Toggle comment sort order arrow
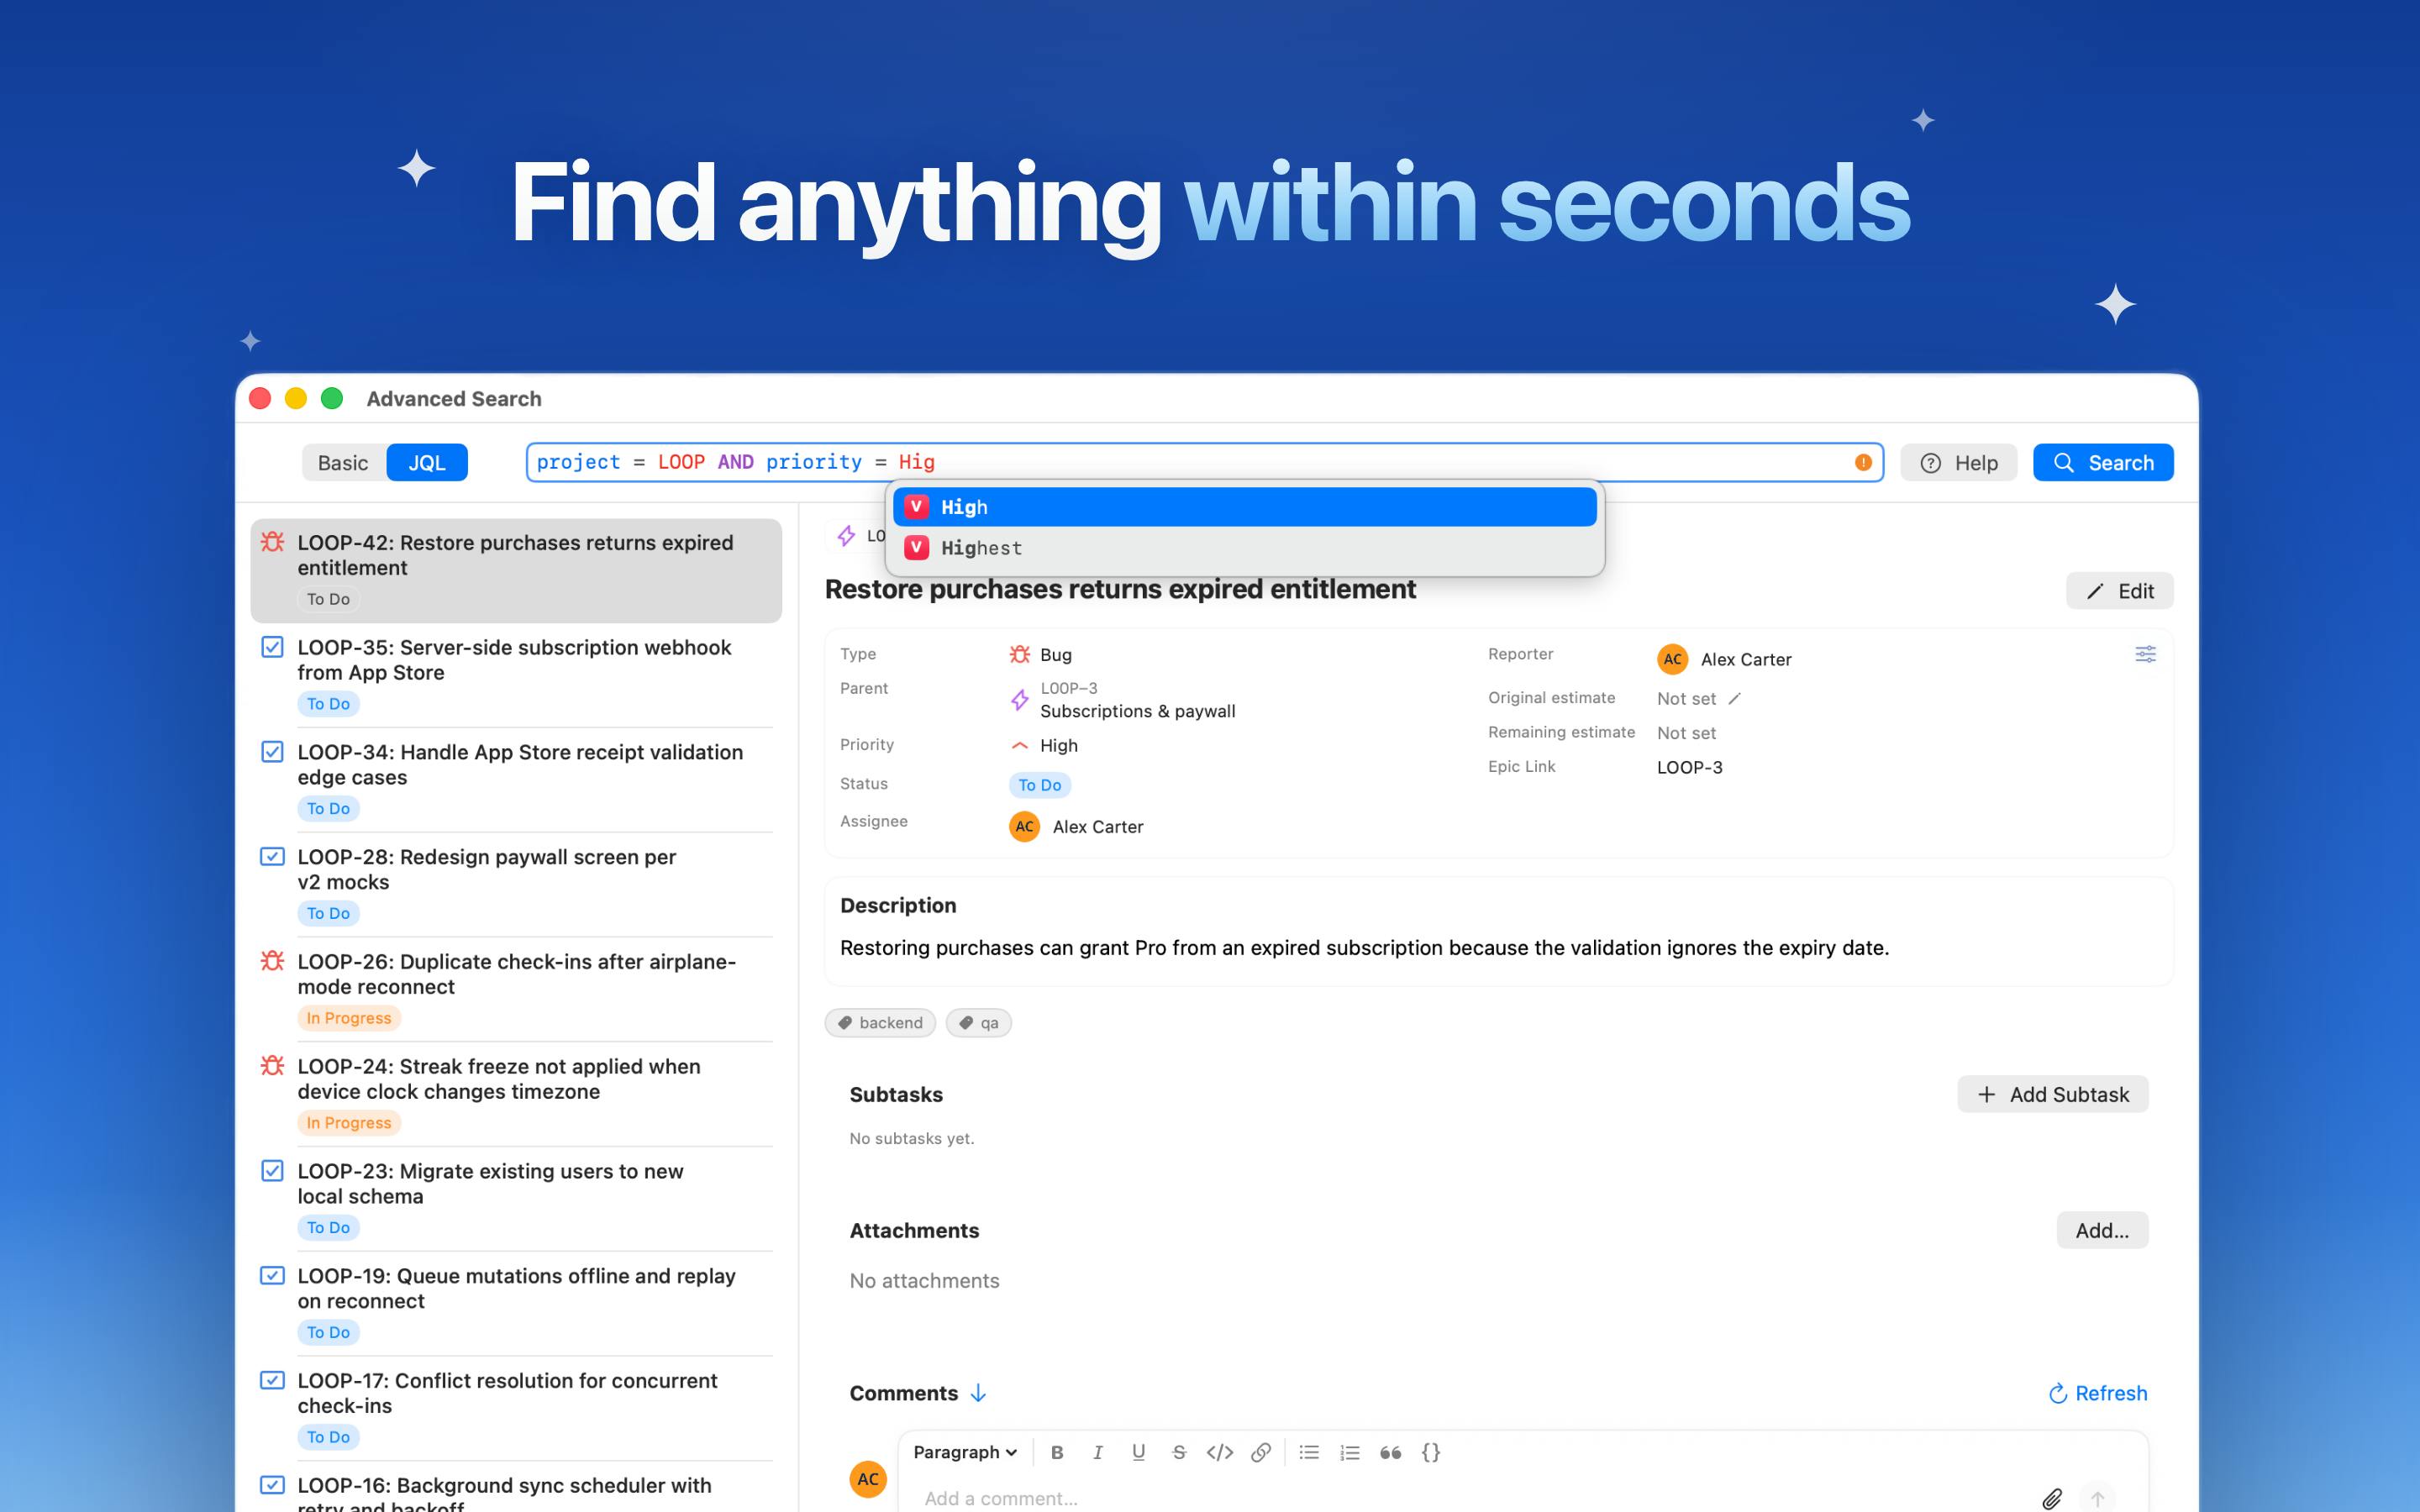Viewport: 2420px width, 1512px height. [x=978, y=1393]
